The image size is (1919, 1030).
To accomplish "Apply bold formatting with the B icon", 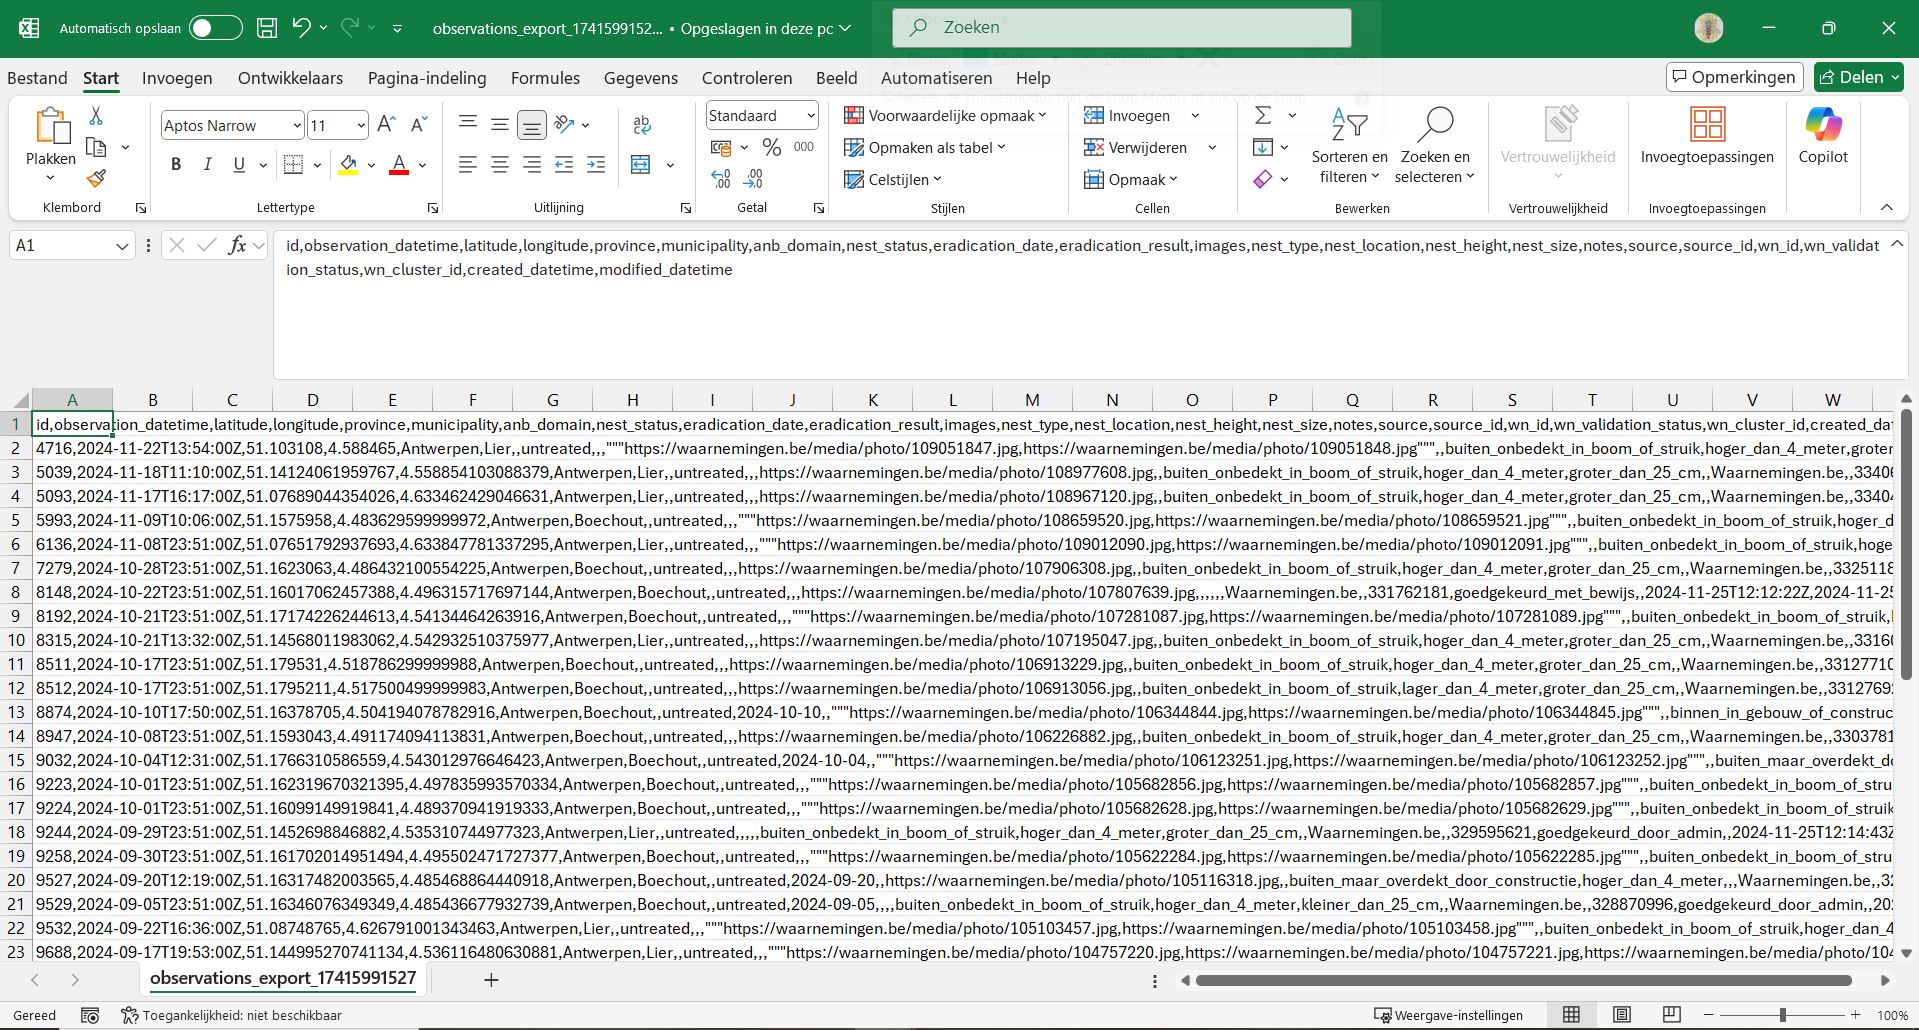I will (x=176, y=164).
